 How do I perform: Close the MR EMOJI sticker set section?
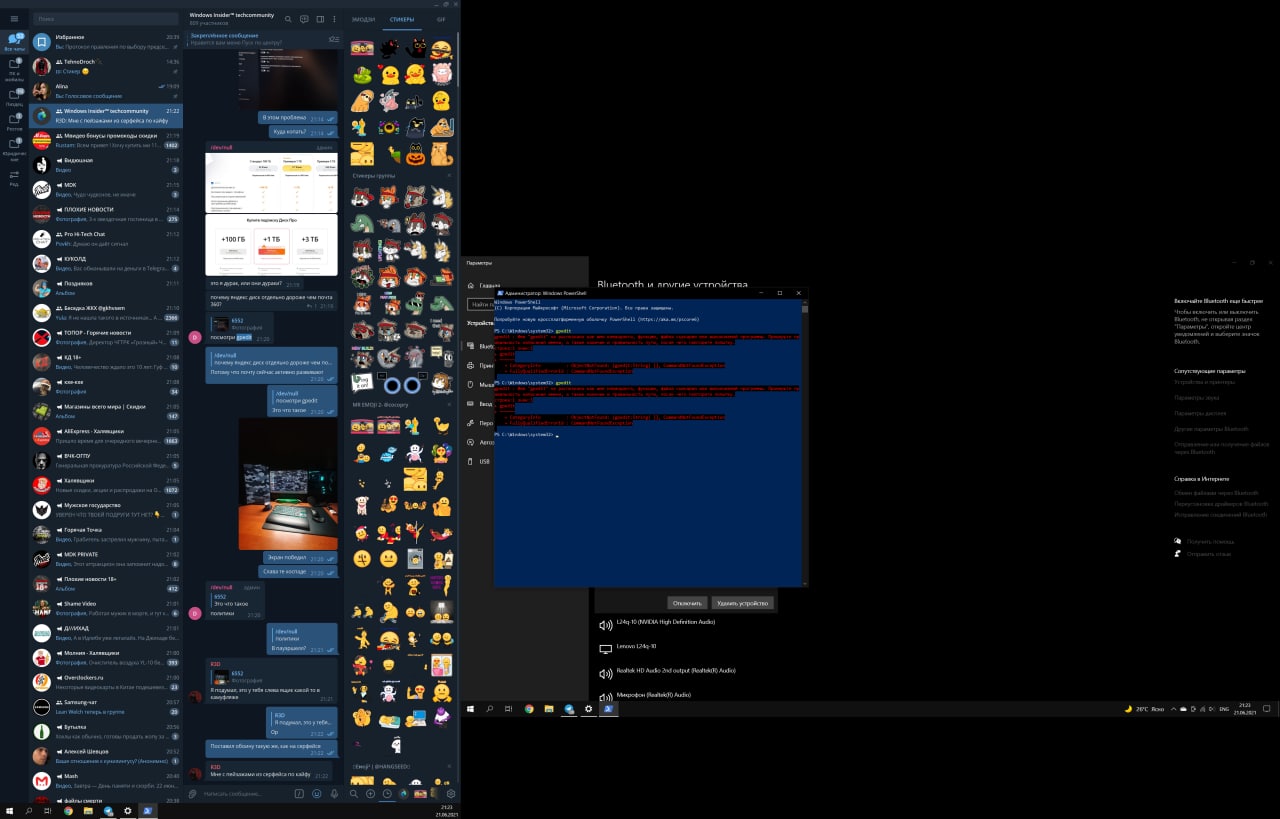tap(449, 405)
